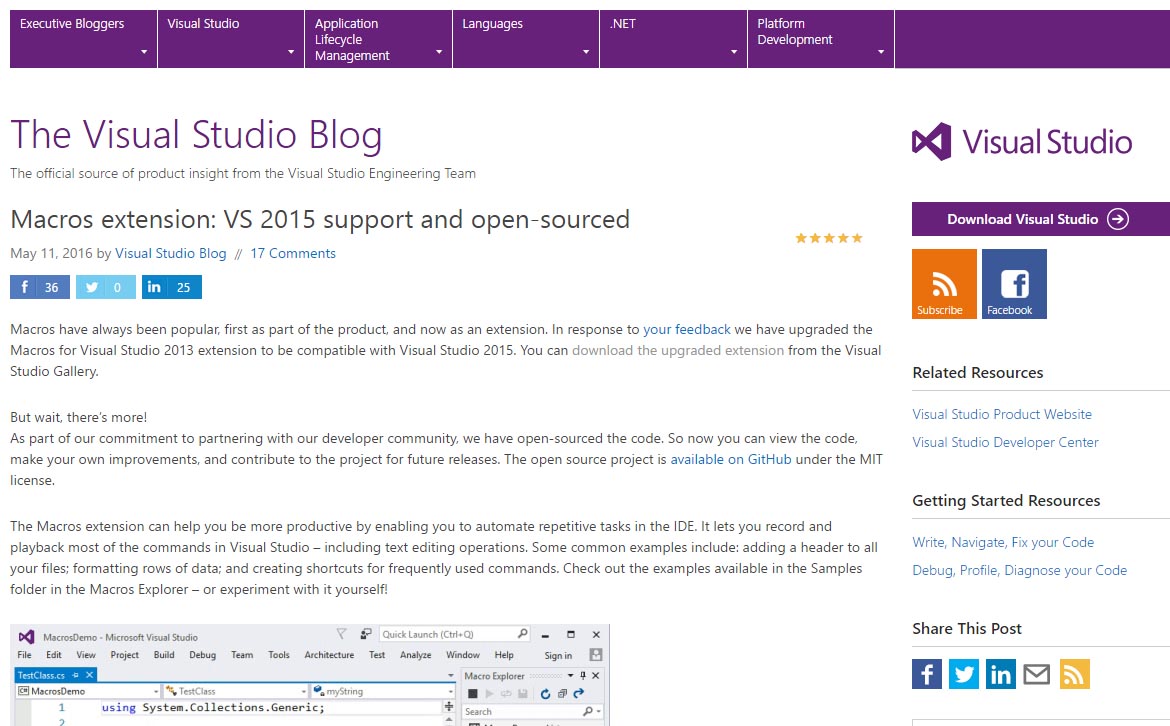Click the LinkedIn icon under Share This Post
This screenshot has height=726, width=1170.
[x=1000, y=674]
